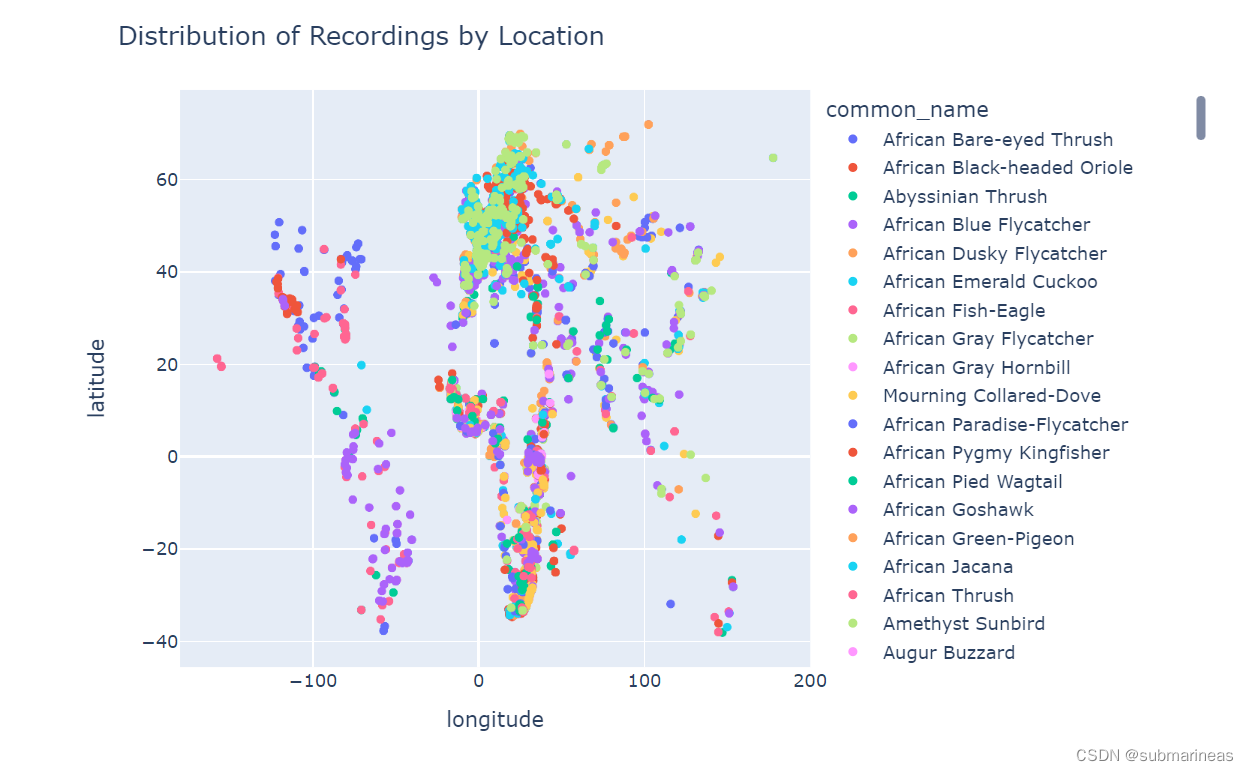Screen dimensions: 1249x771
Task: Toggle Mourning Collared-Dove legend entry
Action: [973, 396]
